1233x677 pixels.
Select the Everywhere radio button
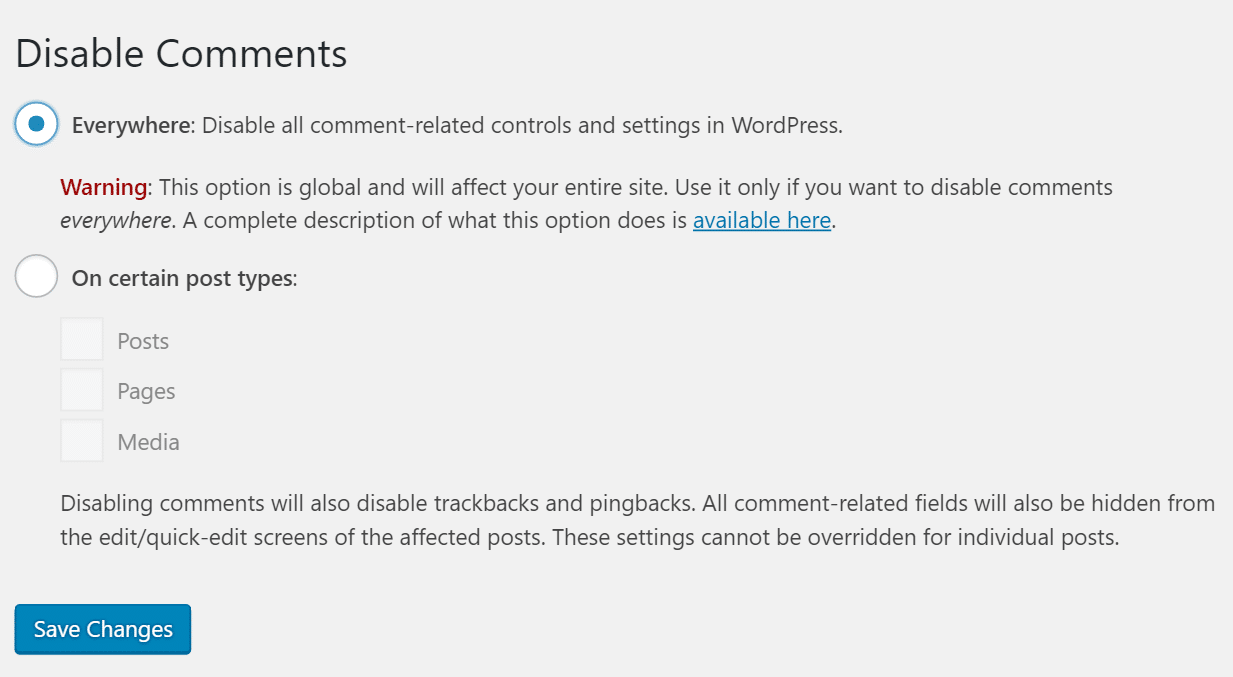(x=36, y=124)
